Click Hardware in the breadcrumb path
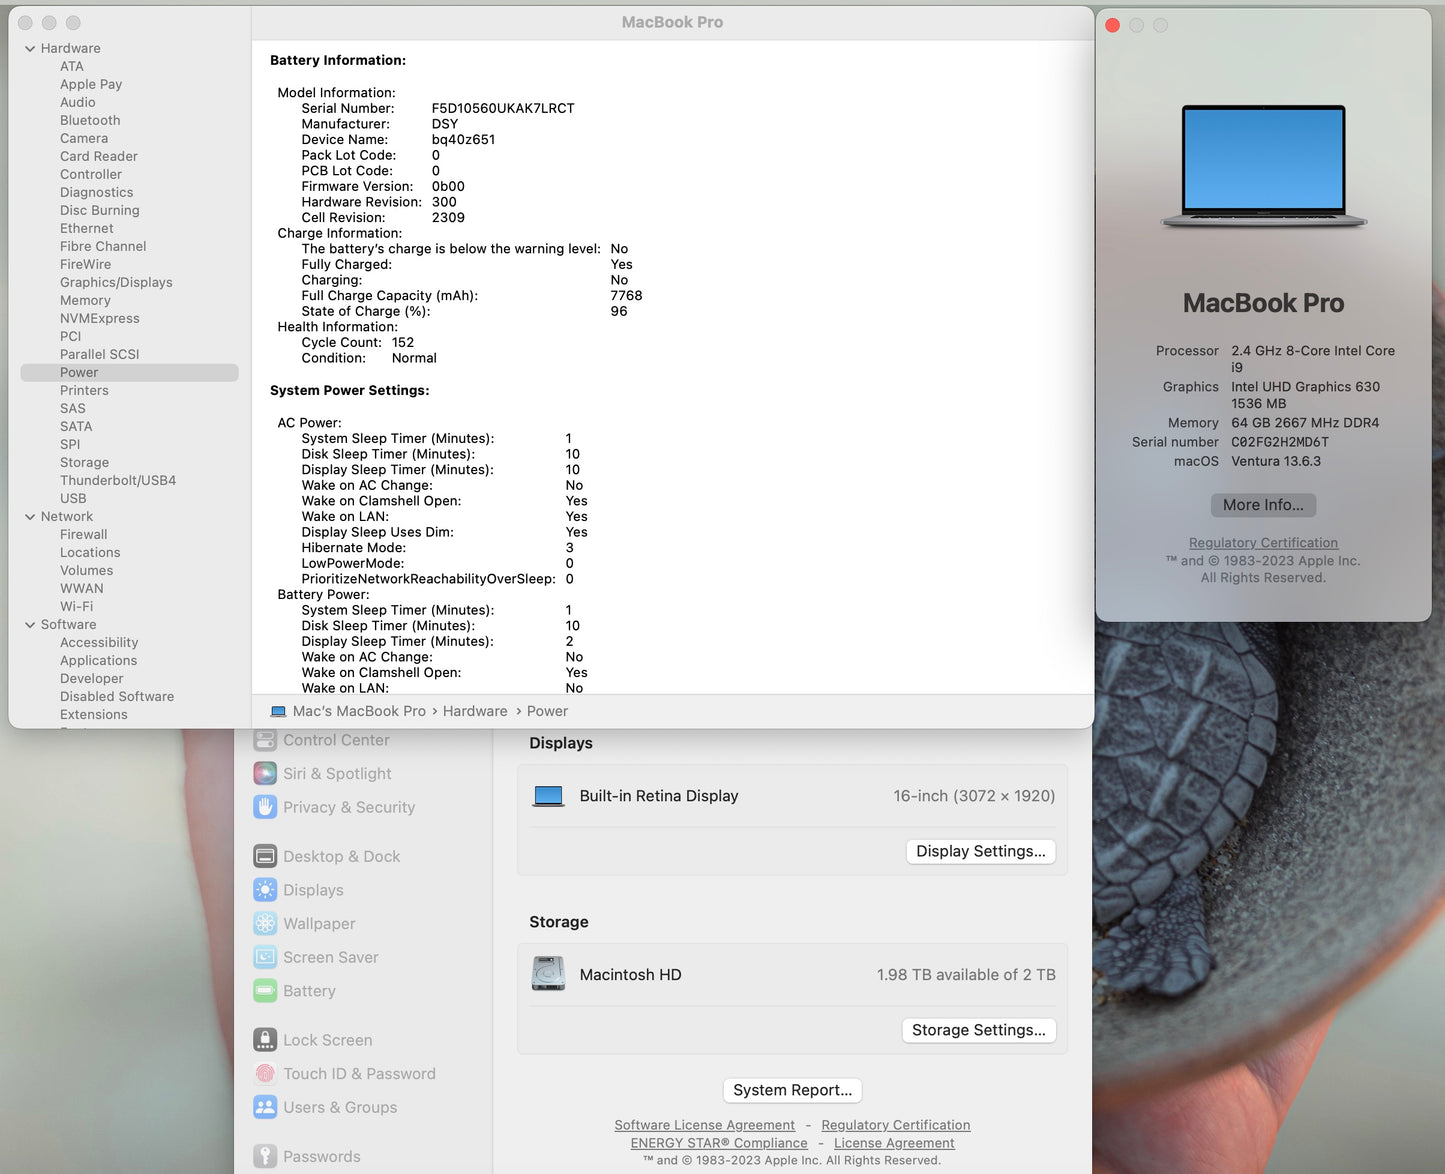Image resolution: width=1445 pixels, height=1174 pixels. tap(474, 711)
